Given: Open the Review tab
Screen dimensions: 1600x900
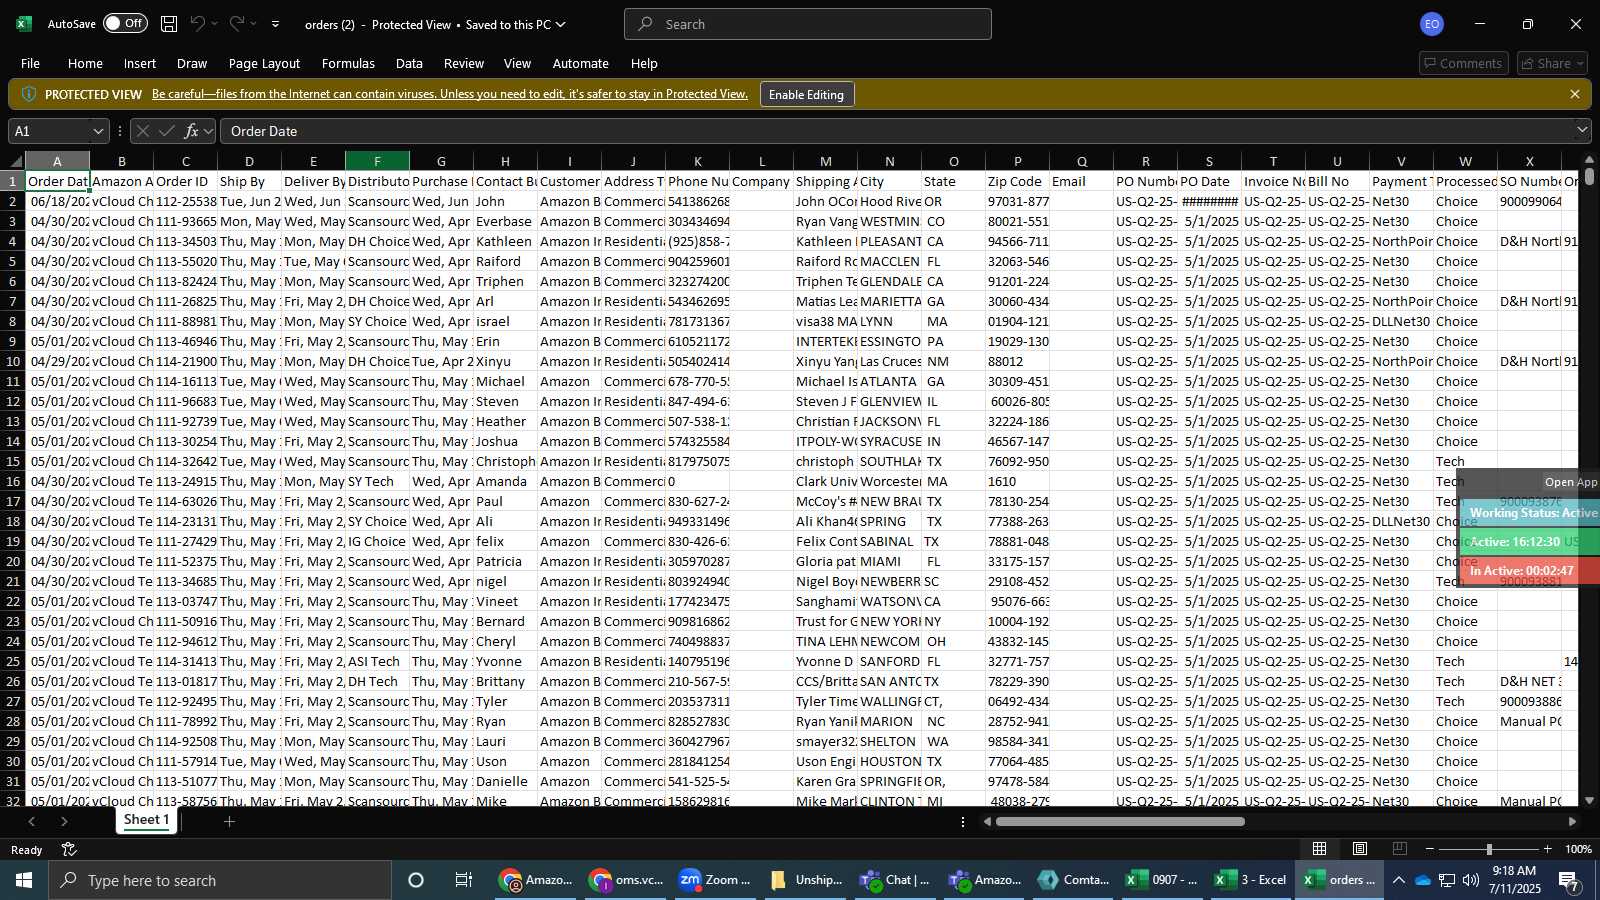Looking at the screenshot, I should click(464, 63).
